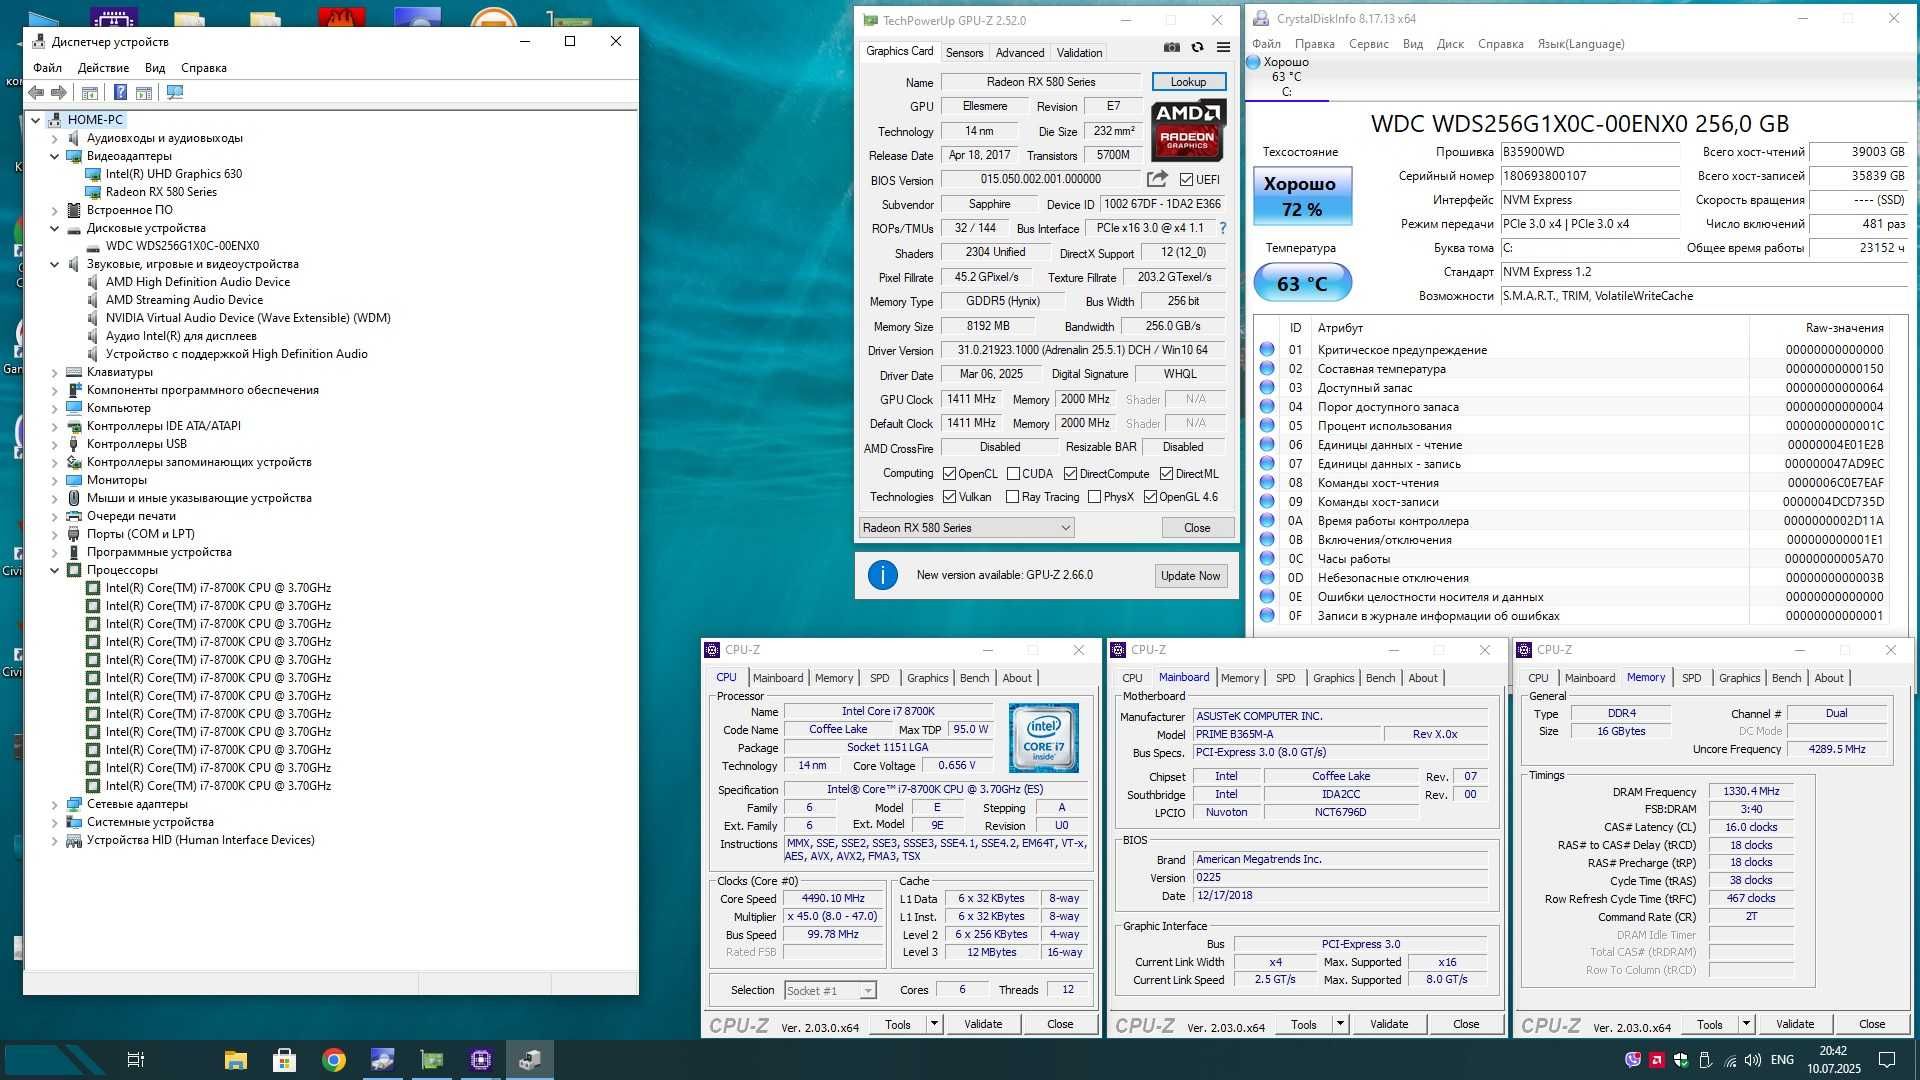Click the Intel Core i7 logo in CPU-Z

click(x=1043, y=738)
